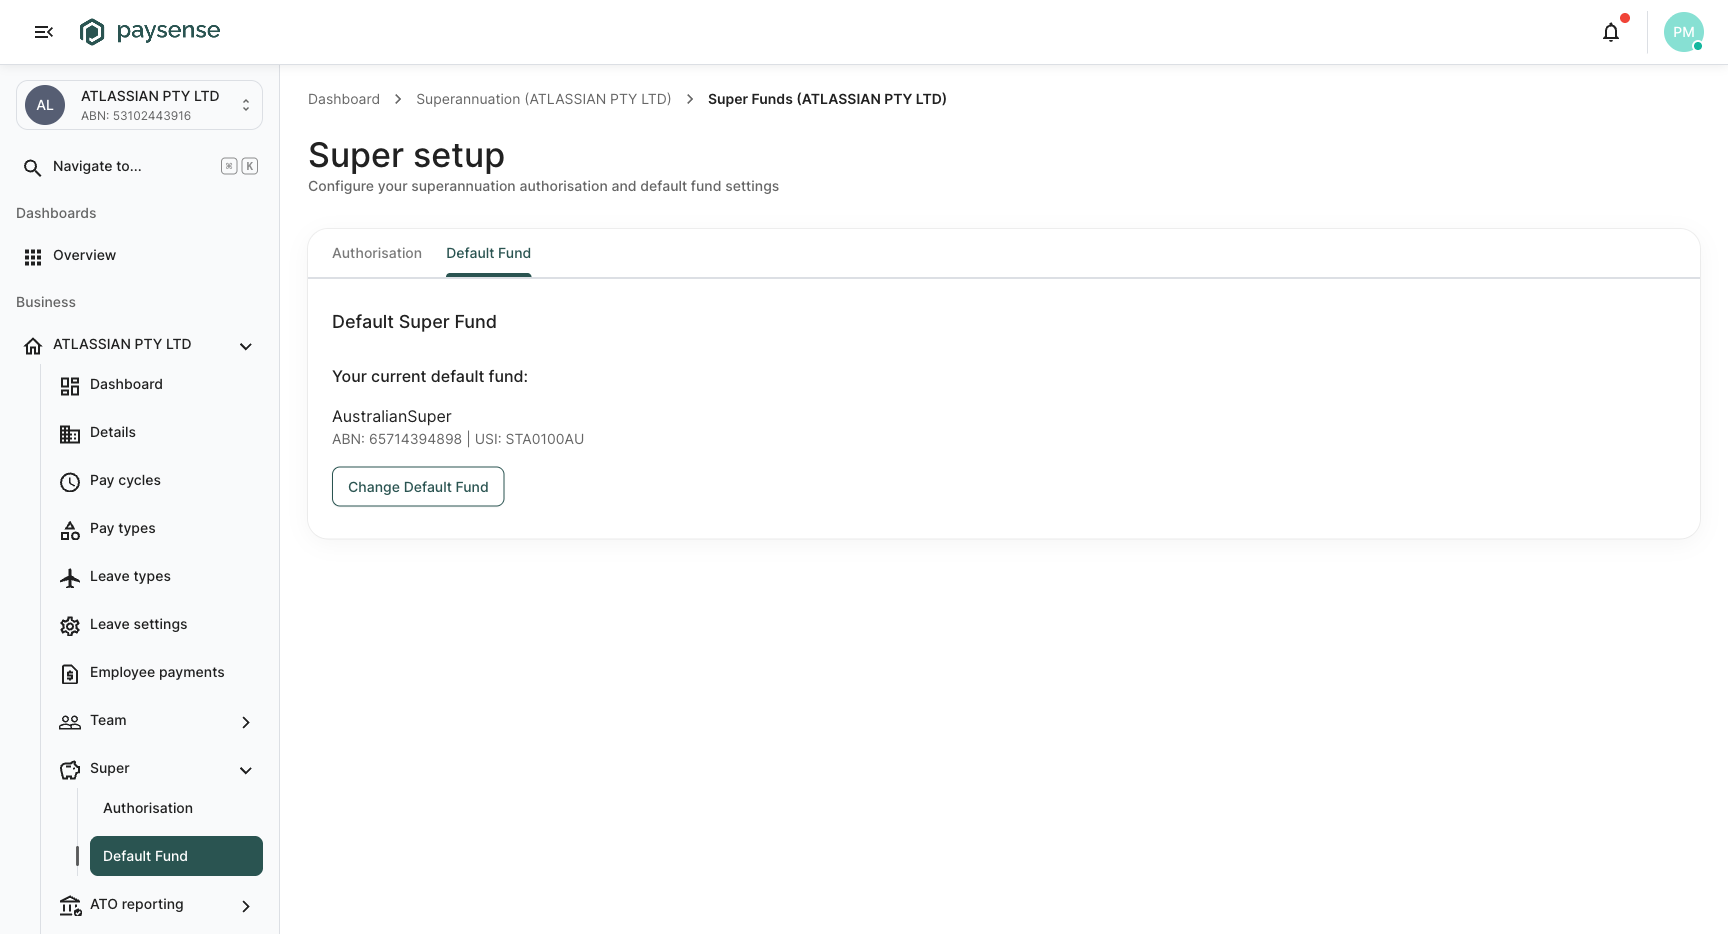Screen dimensions: 1728x934
Task: Click the Super piggy bank icon
Action: pos(70,770)
